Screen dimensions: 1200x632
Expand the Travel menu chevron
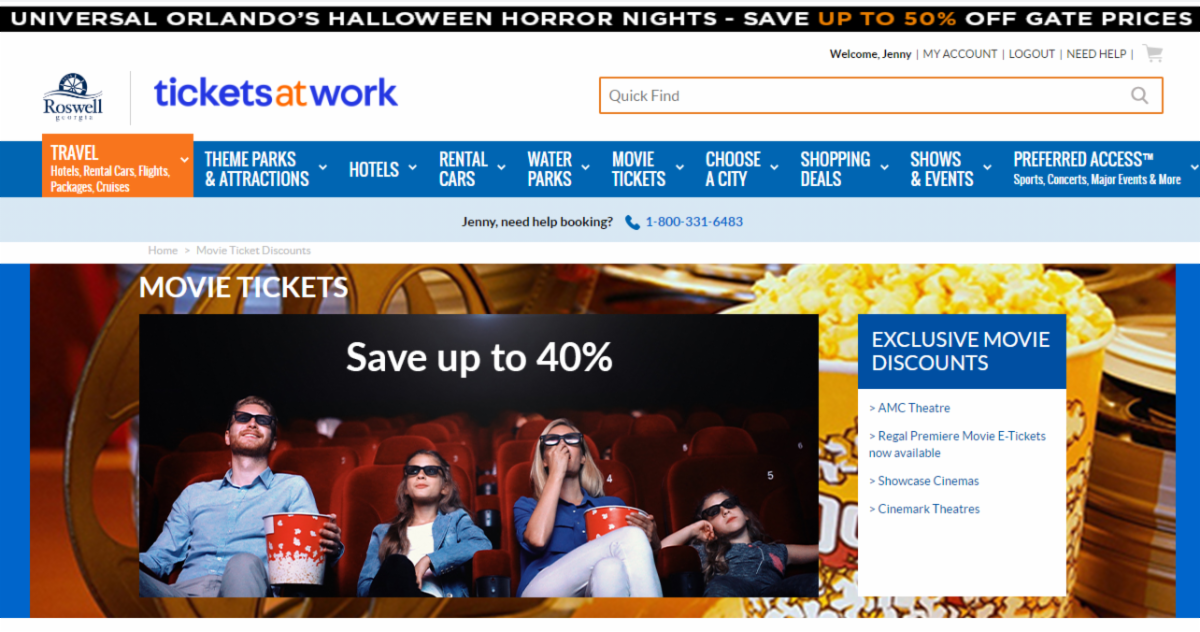point(184,159)
